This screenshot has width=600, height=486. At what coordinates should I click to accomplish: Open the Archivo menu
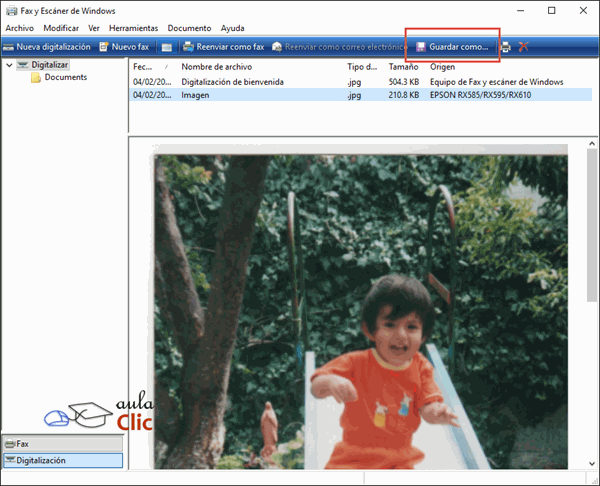click(20, 28)
